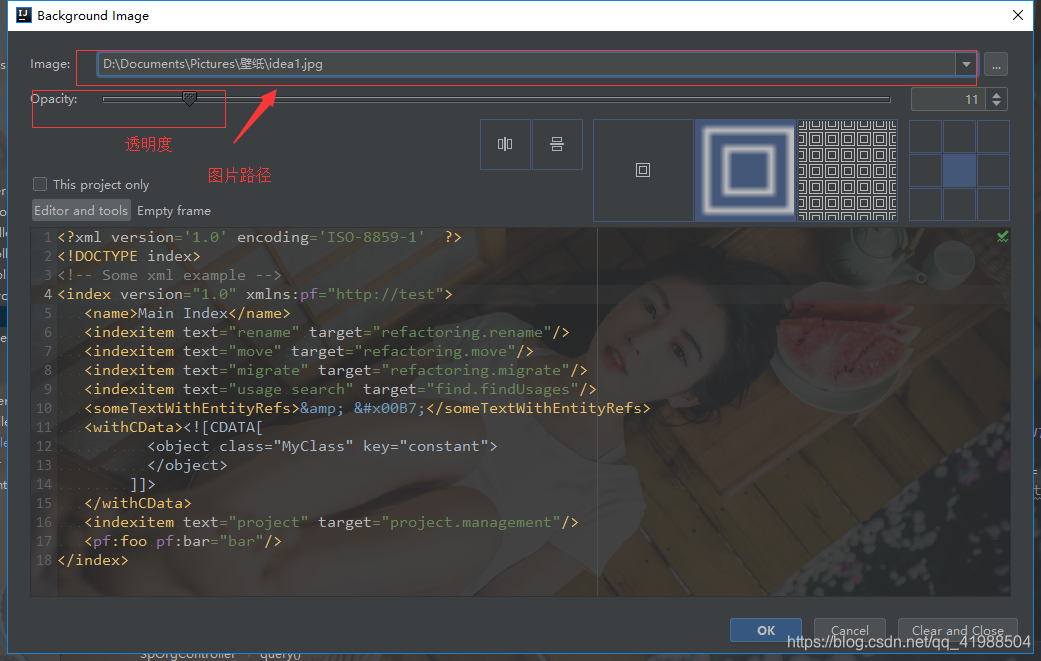
Task: Choose the bottom-left anchor cell
Action: coord(925,204)
